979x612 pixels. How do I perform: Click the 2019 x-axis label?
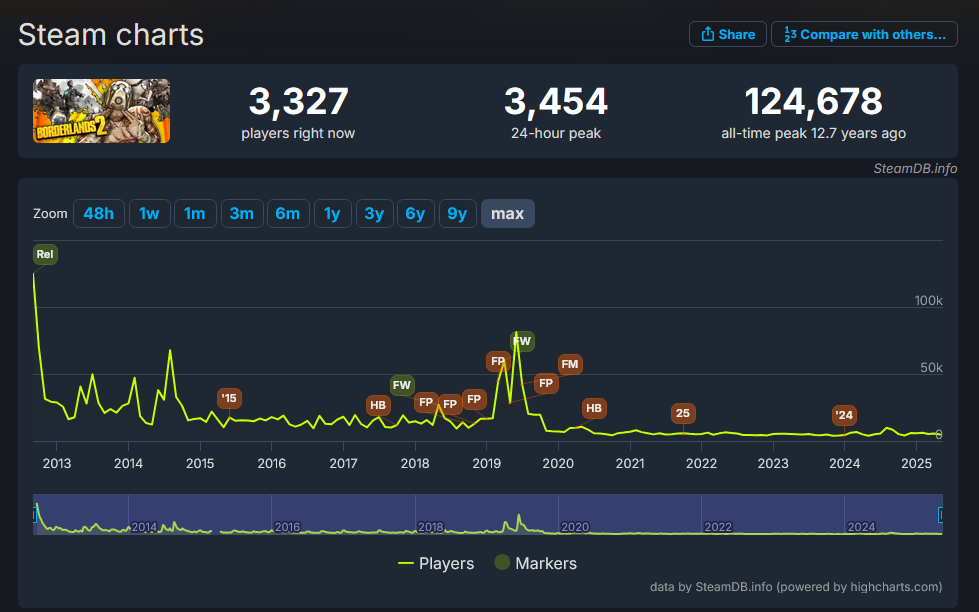pos(486,463)
